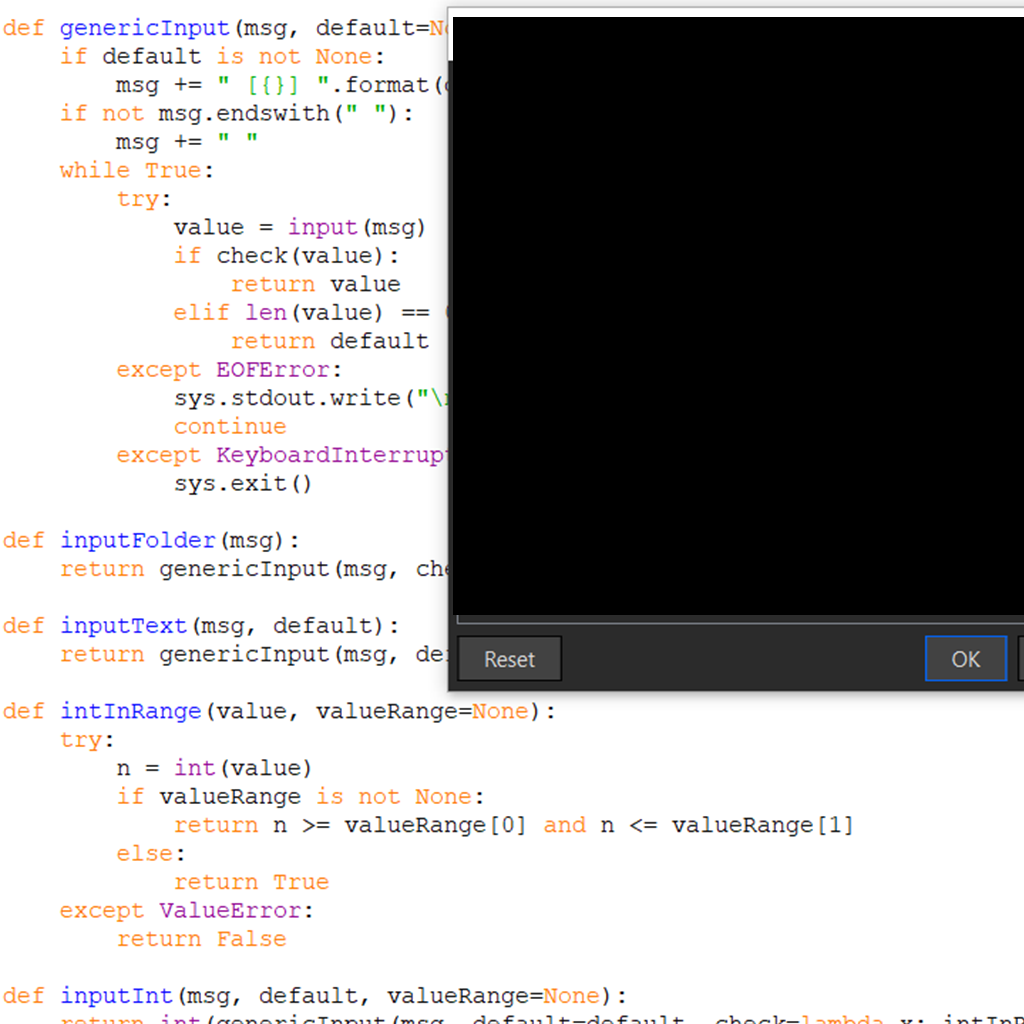Click the OK button in the dialog
The image size is (1024, 1024).
click(x=964, y=658)
